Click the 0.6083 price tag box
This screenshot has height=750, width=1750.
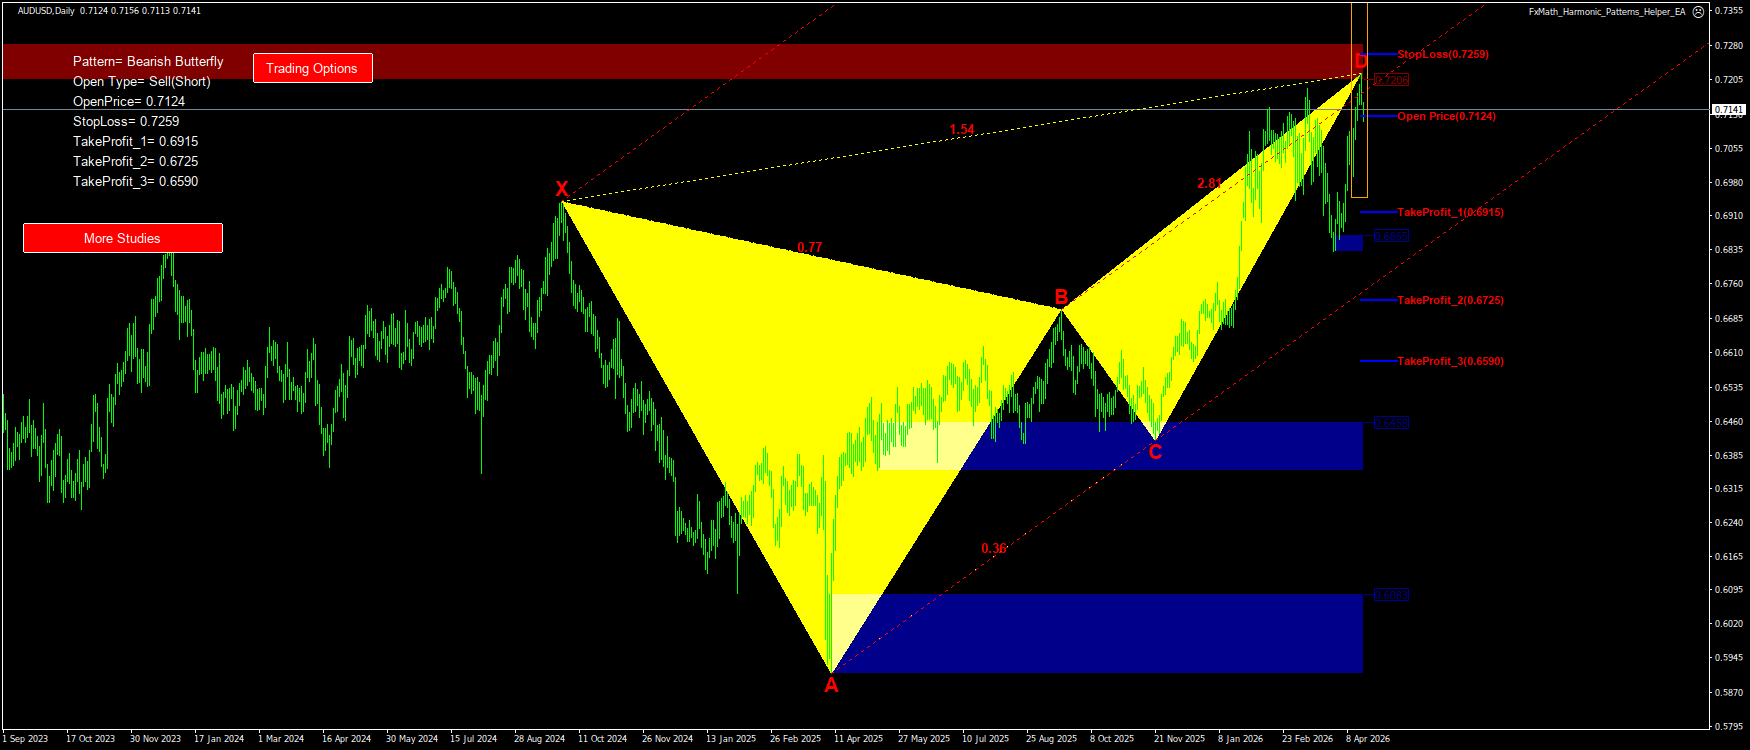click(1392, 595)
